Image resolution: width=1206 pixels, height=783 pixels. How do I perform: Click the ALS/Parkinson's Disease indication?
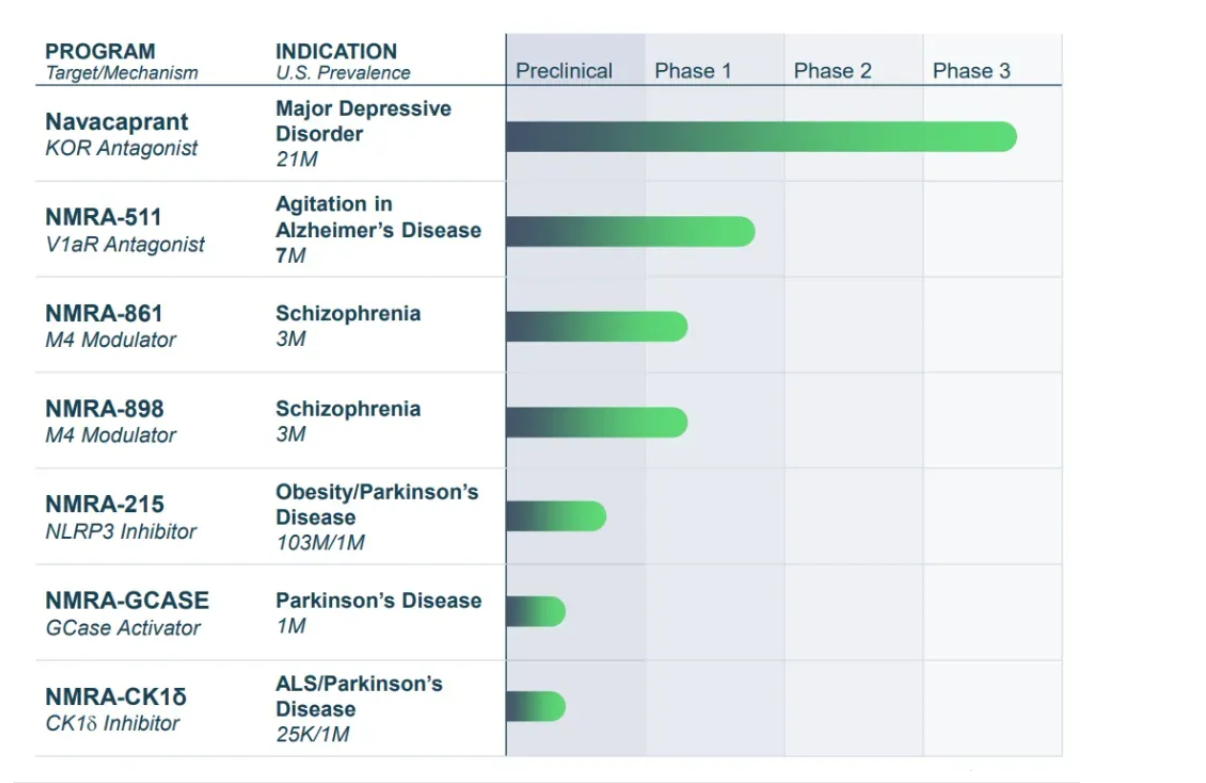[359, 696]
